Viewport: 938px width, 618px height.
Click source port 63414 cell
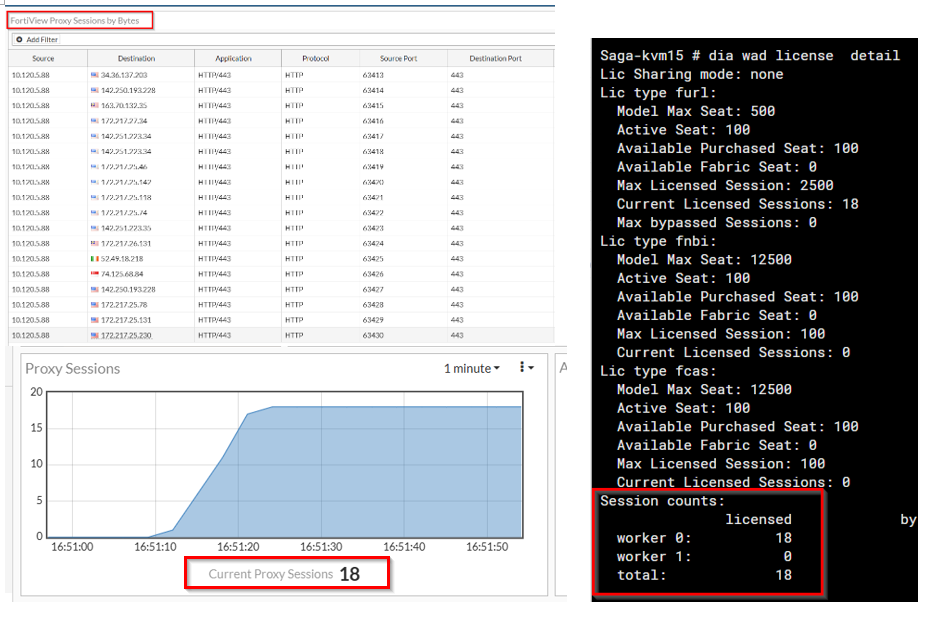pos(373,91)
